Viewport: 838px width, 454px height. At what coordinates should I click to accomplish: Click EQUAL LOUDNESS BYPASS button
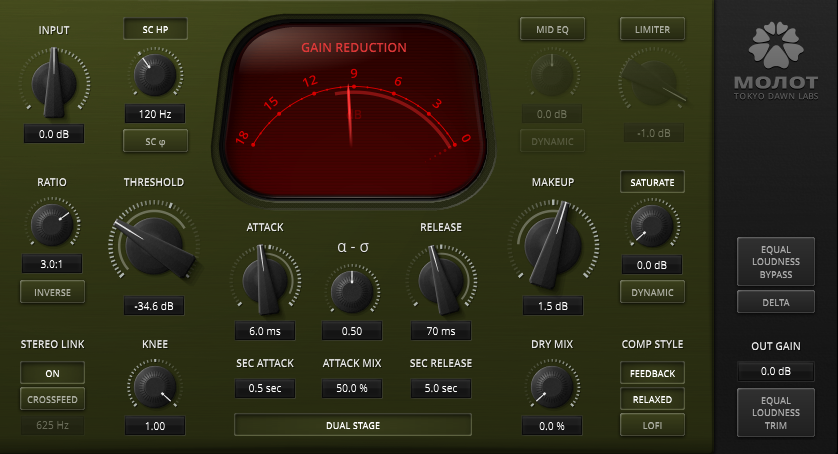776,262
